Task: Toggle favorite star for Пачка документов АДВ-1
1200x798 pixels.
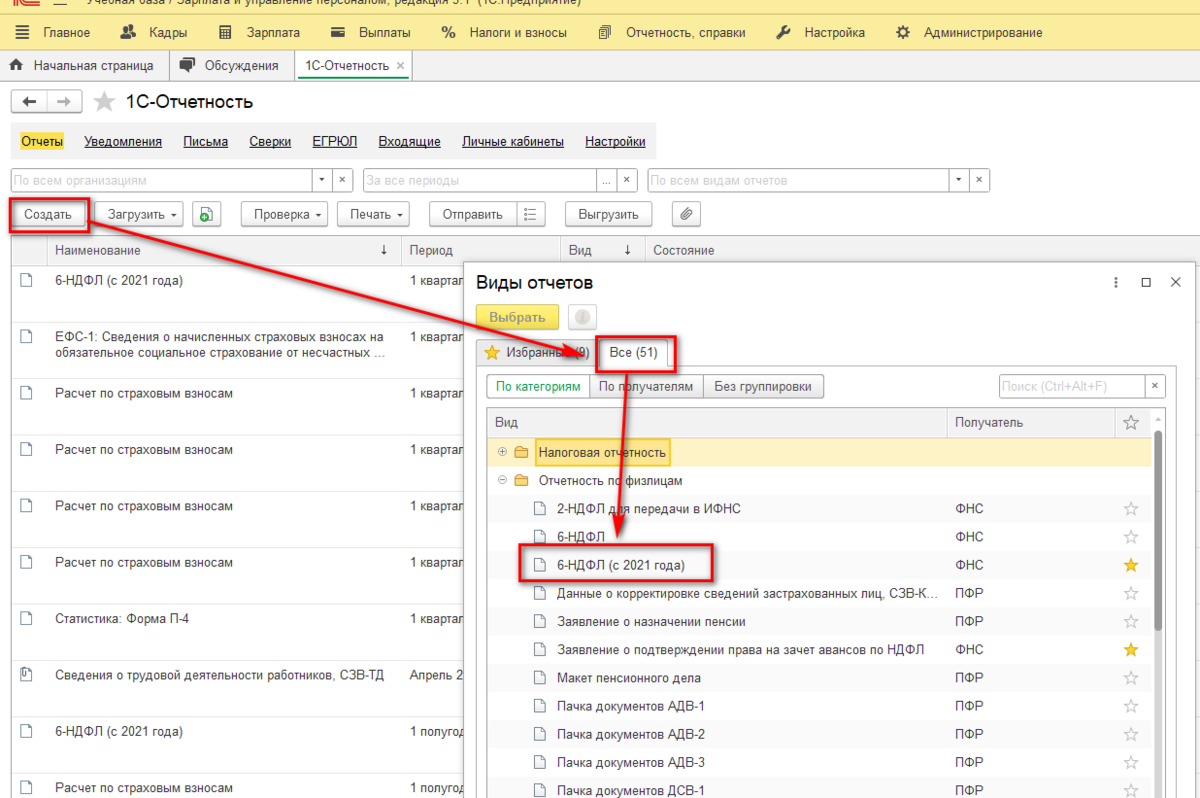Action: (1131, 706)
